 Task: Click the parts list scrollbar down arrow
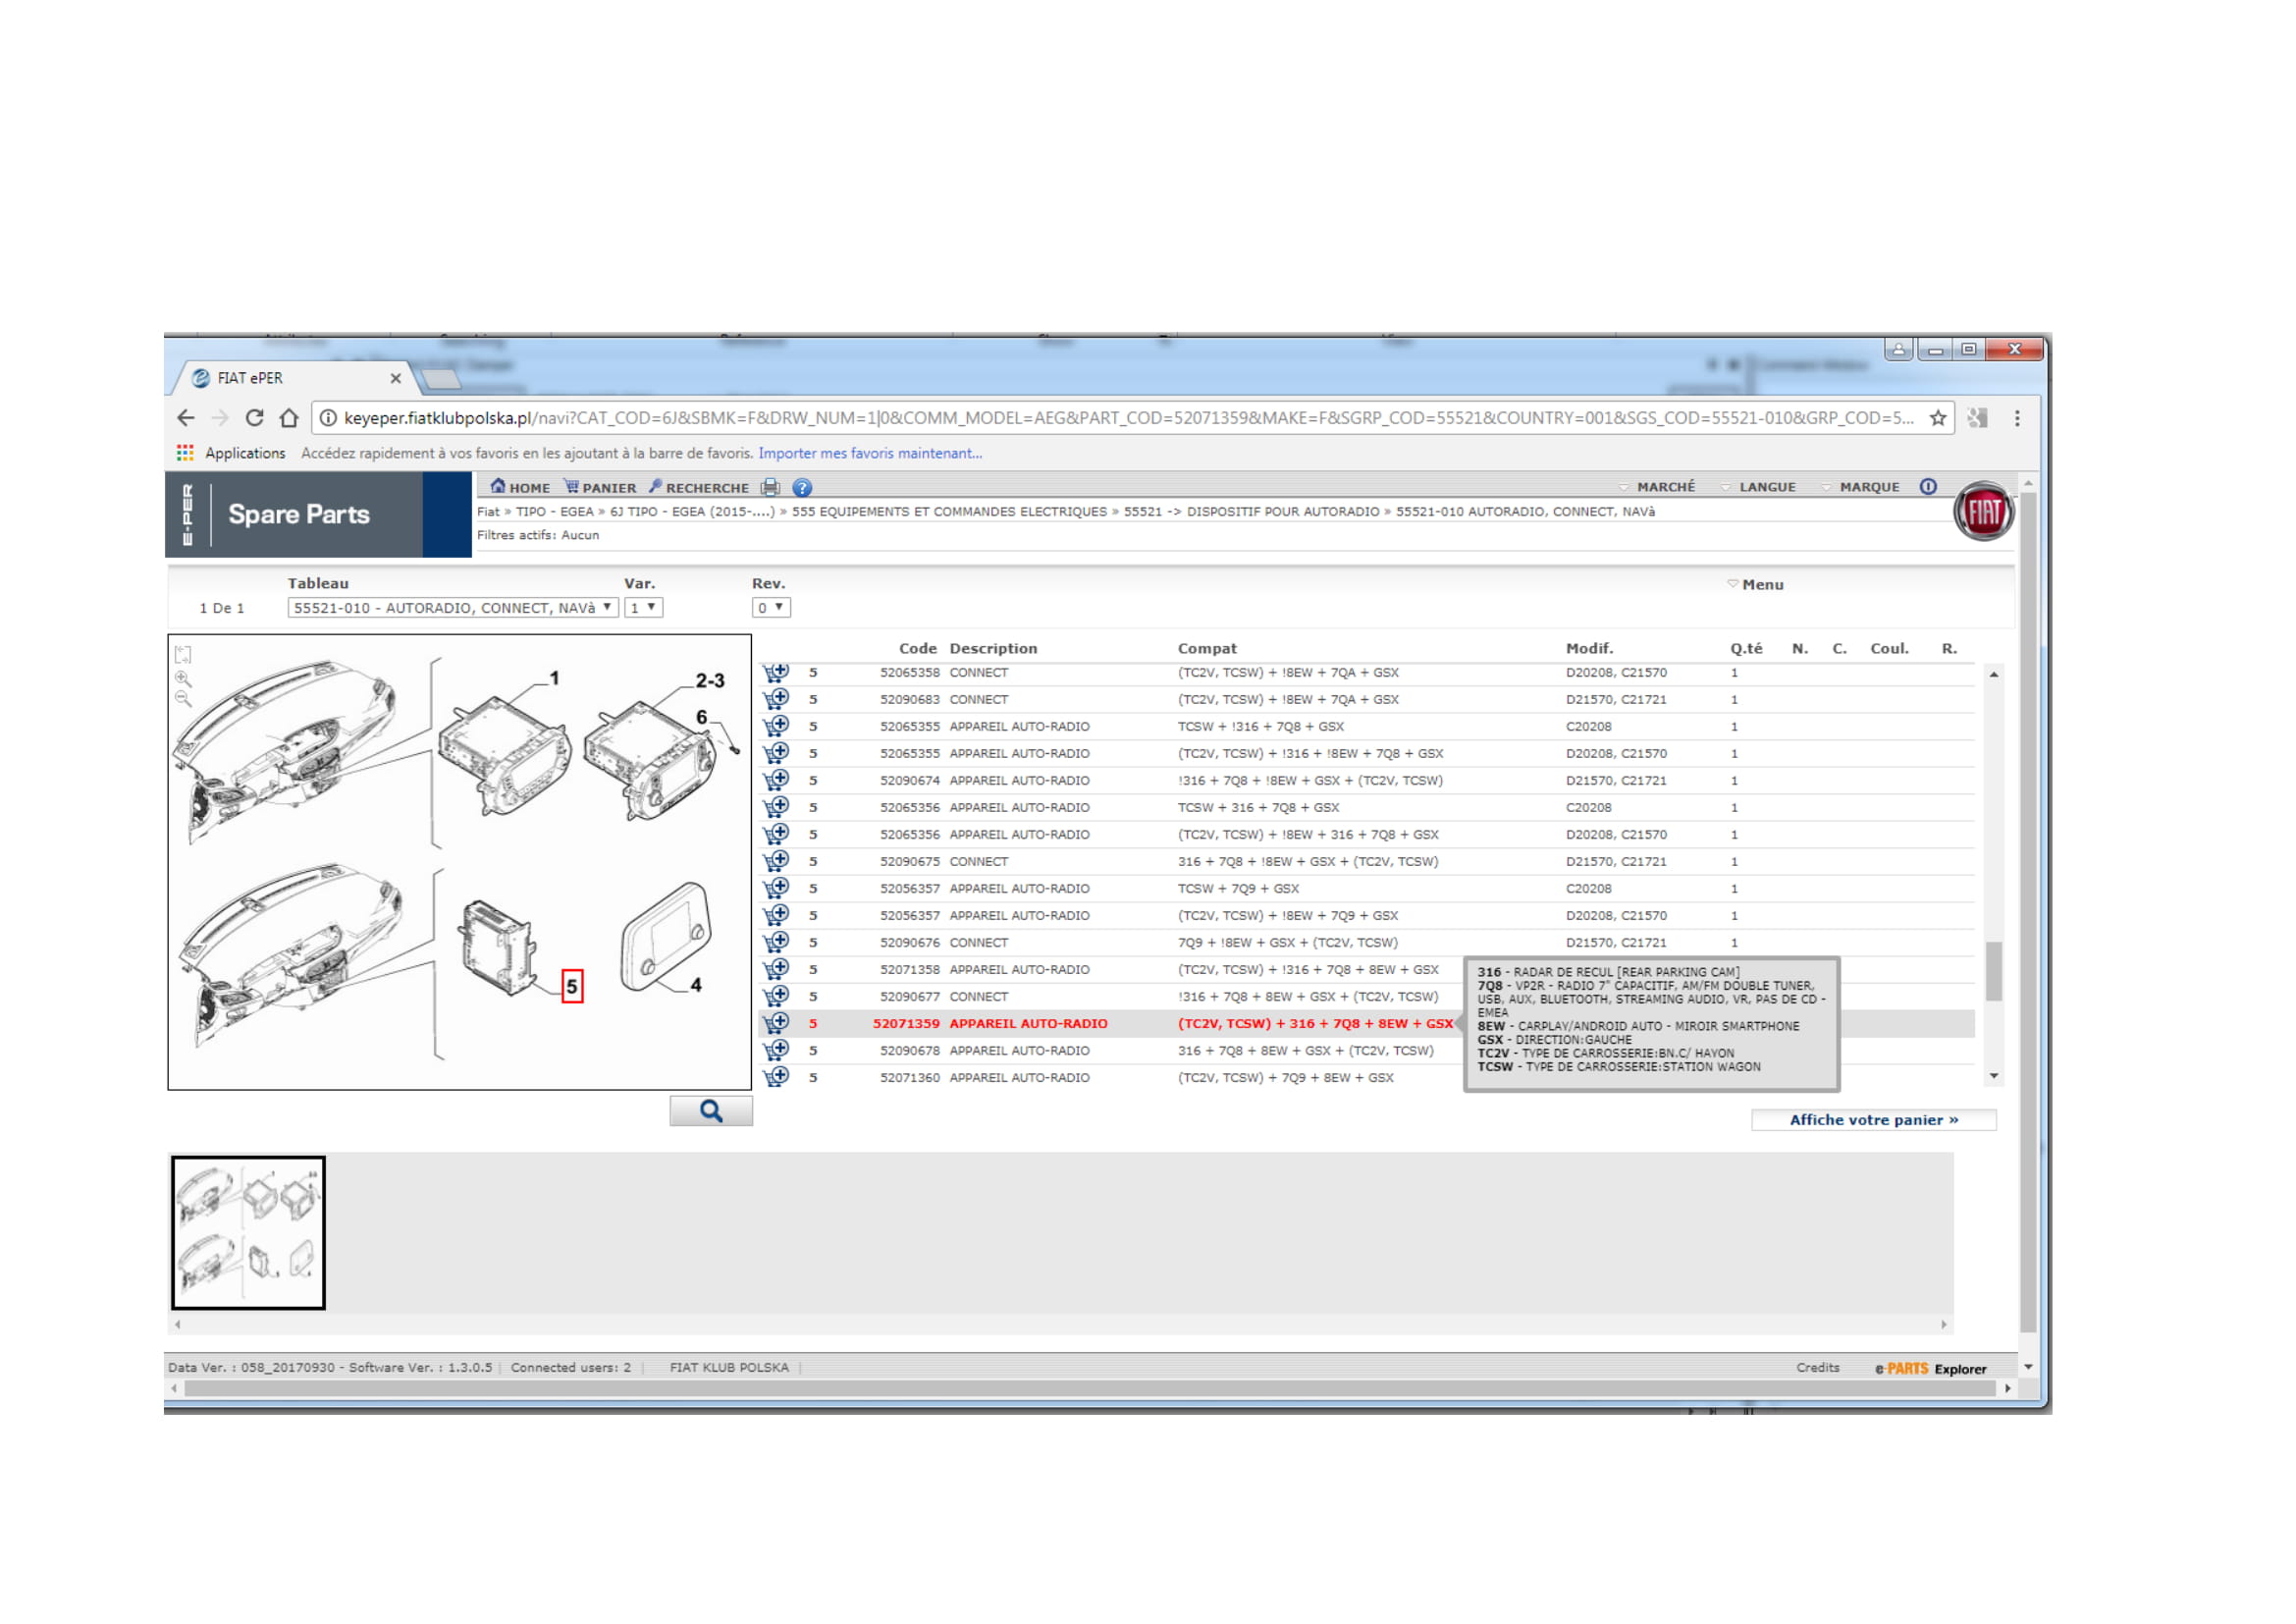(1994, 1076)
